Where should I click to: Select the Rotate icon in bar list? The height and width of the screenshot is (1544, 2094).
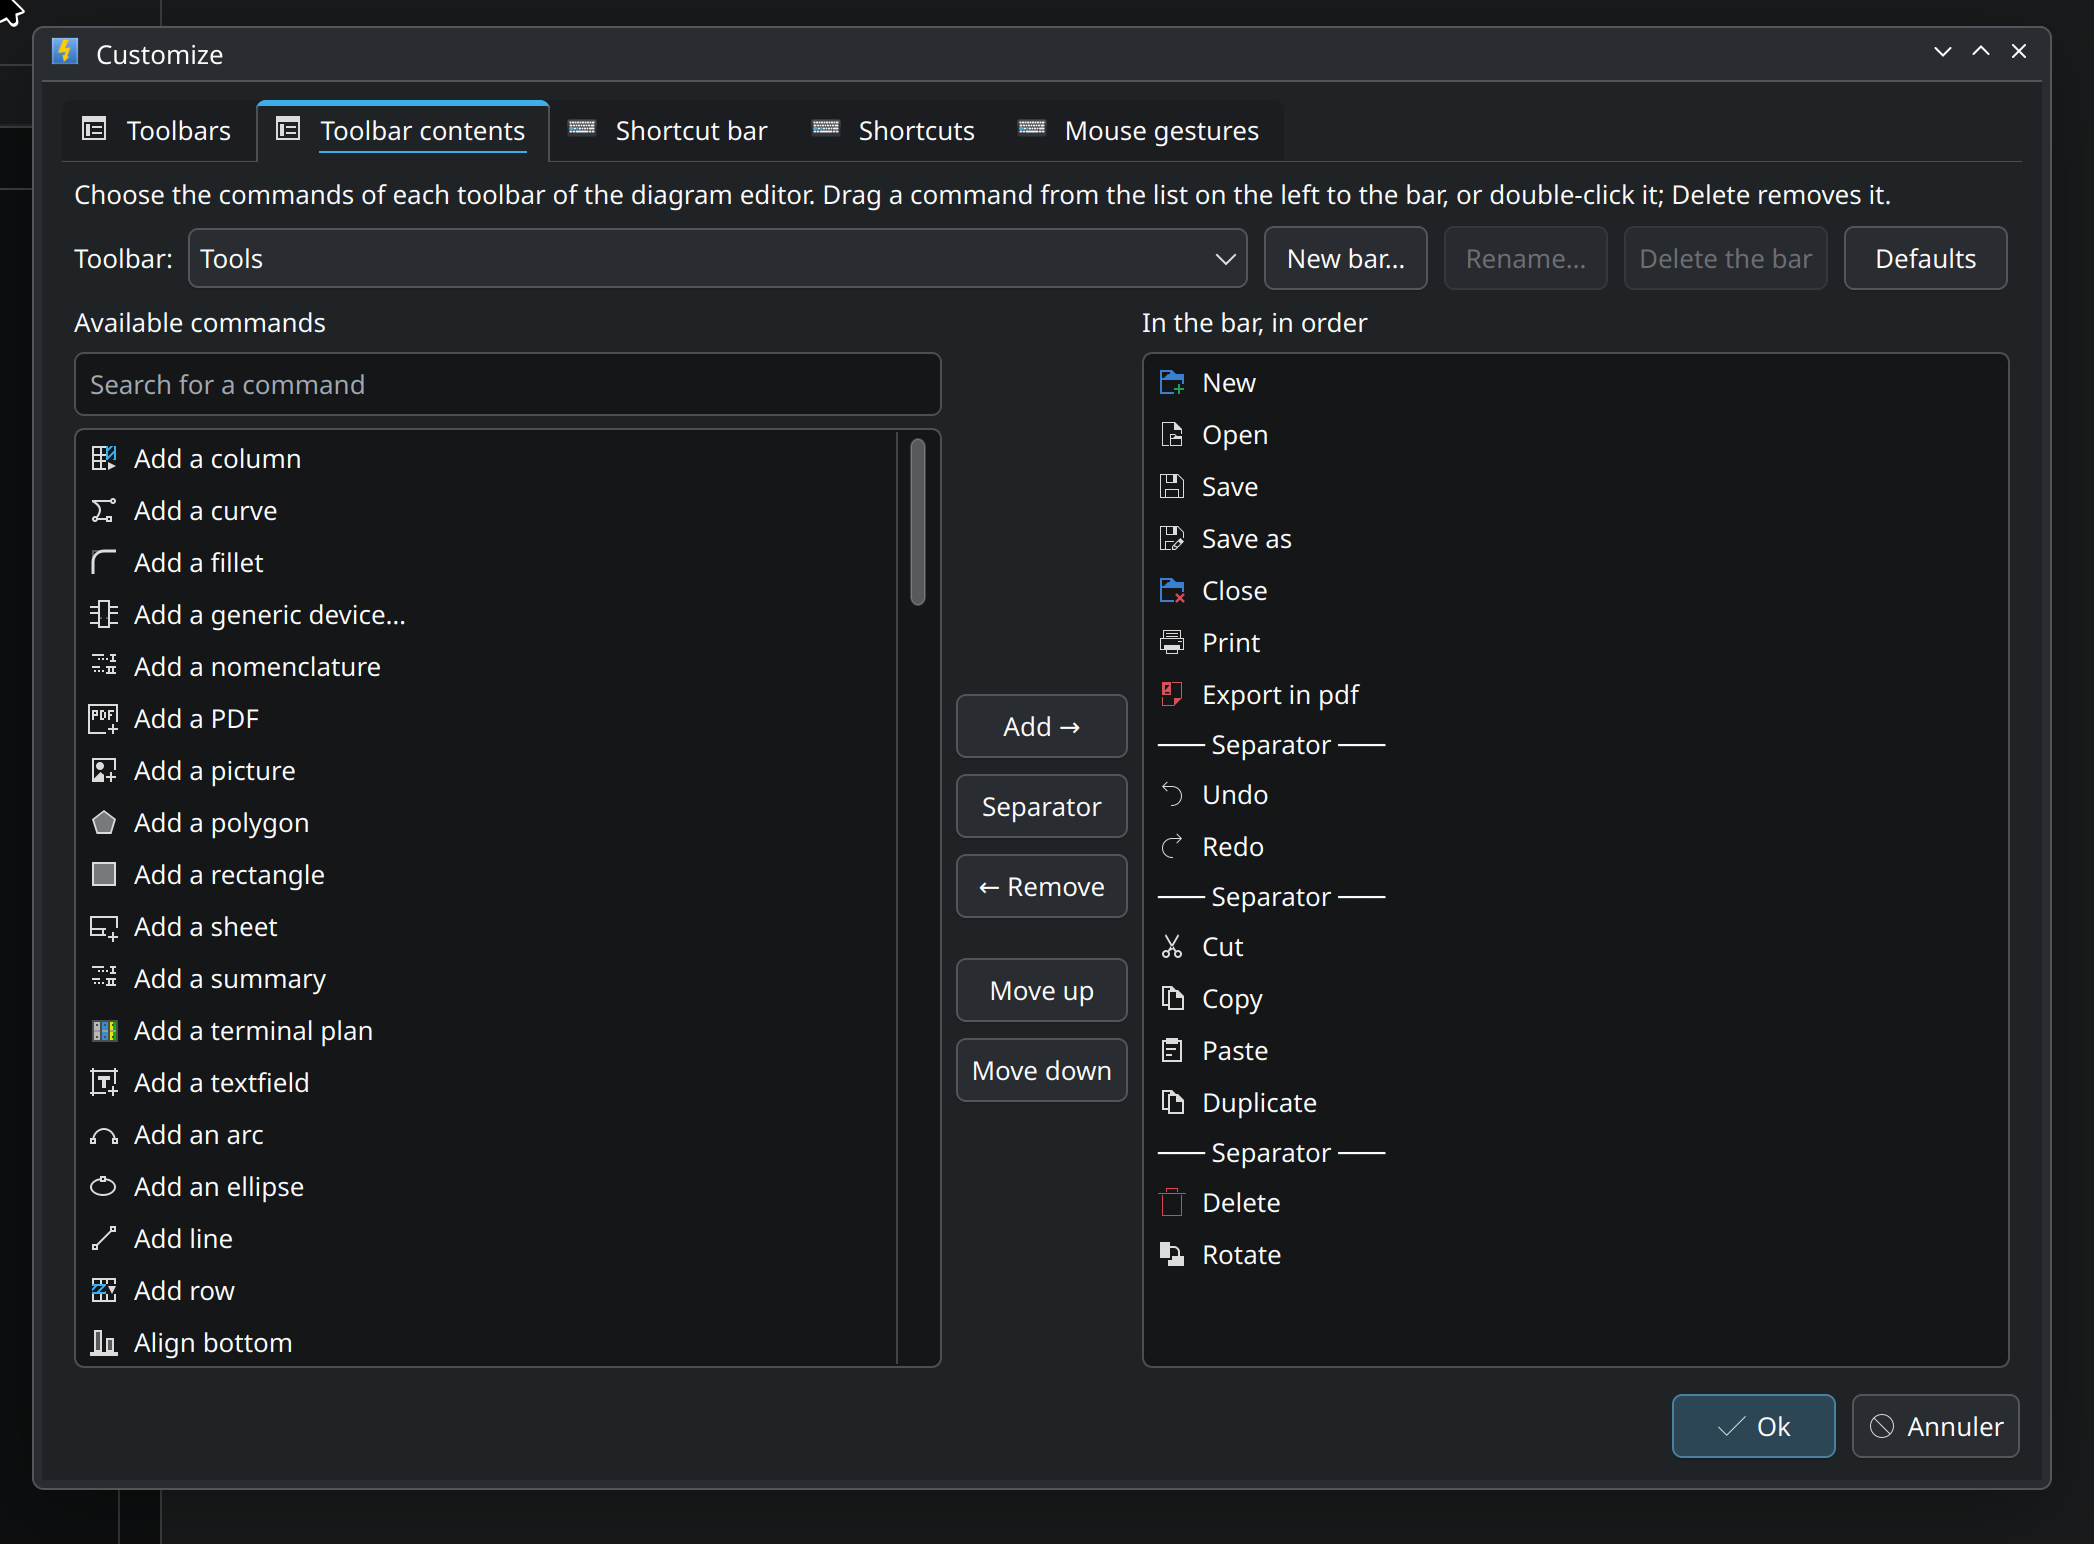point(1172,1255)
